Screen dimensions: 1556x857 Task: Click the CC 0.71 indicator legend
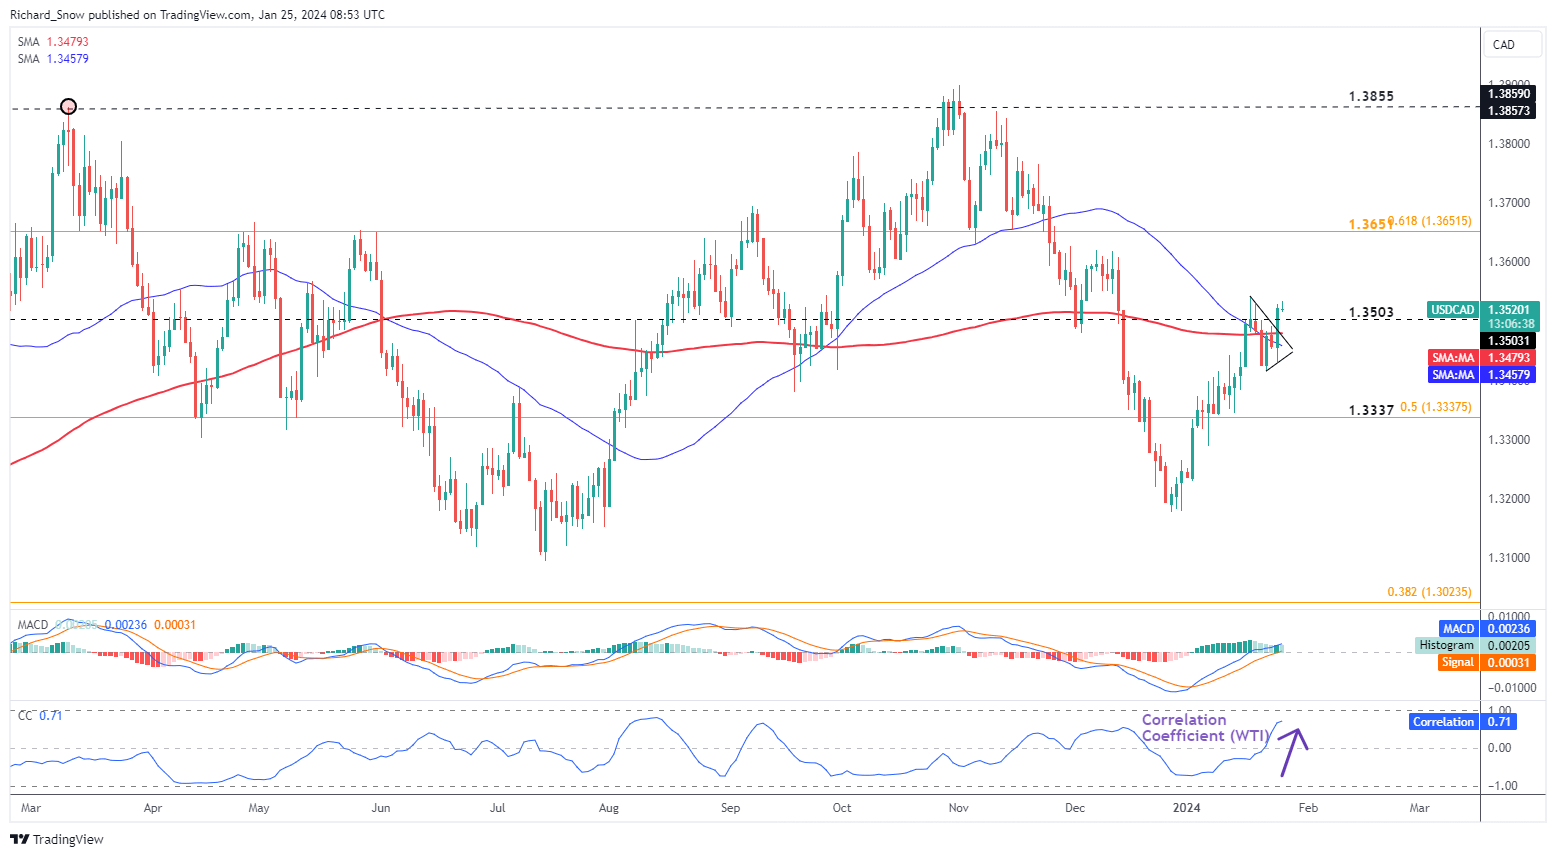[40, 716]
